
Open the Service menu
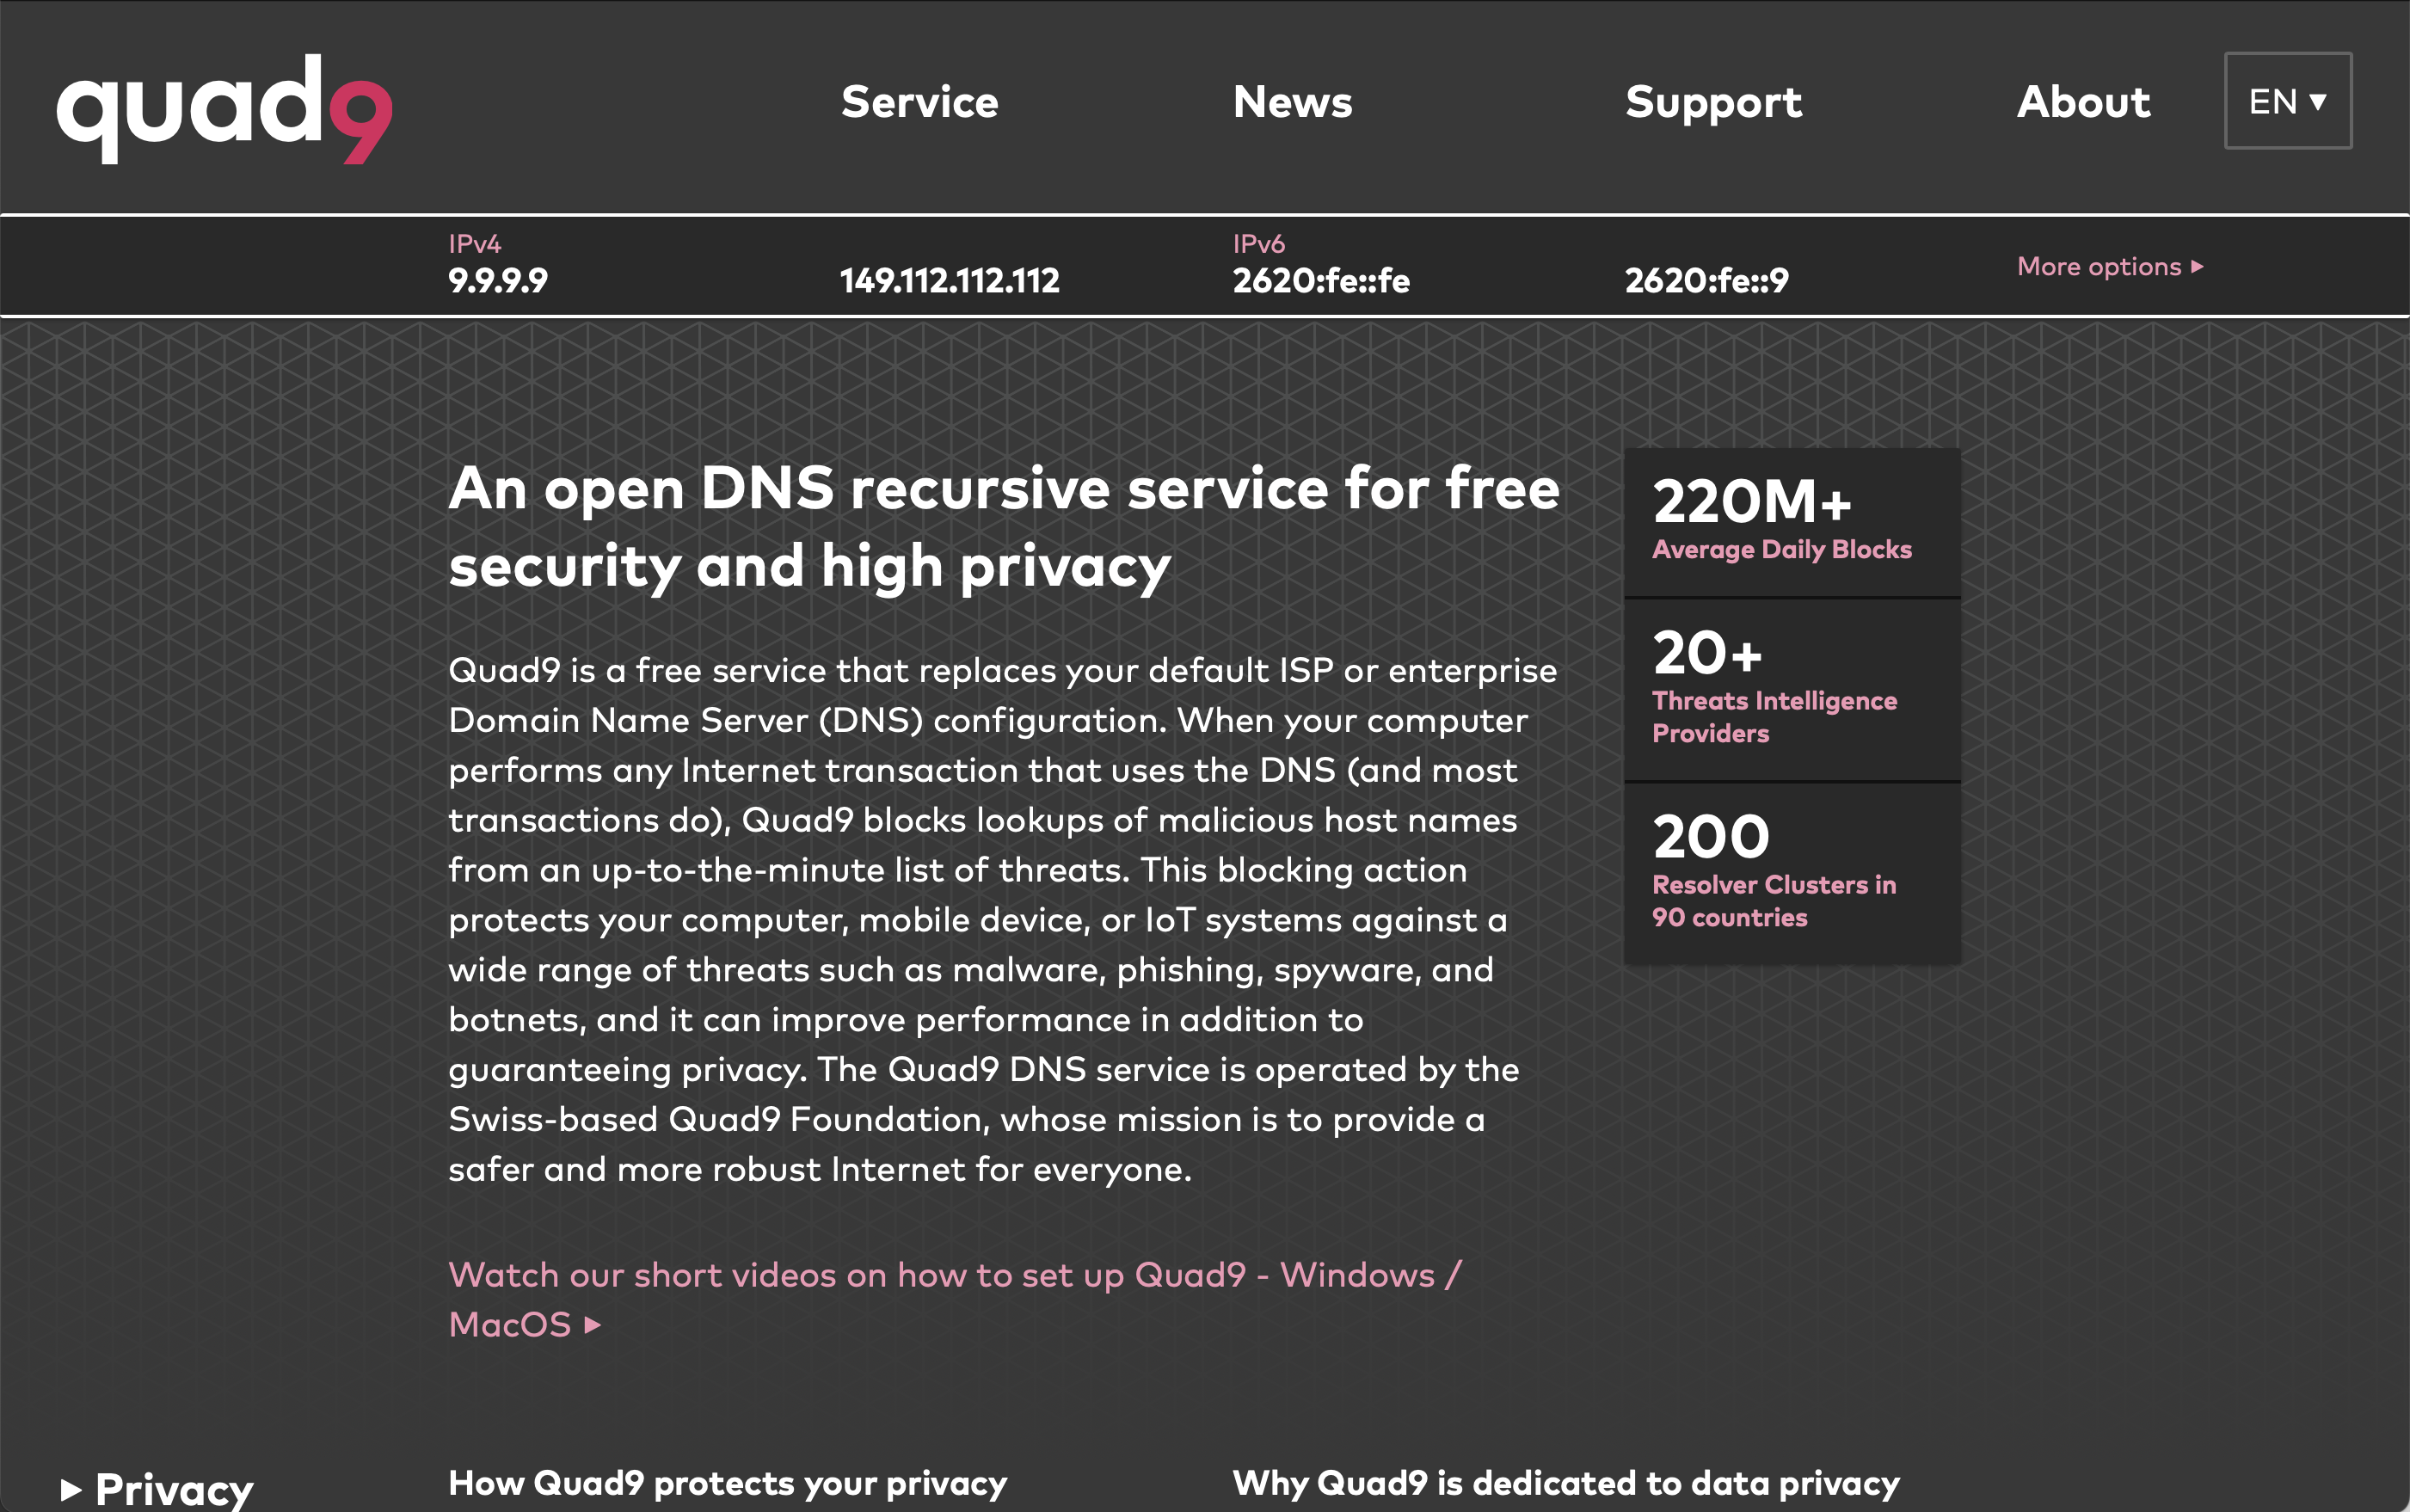click(x=919, y=101)
